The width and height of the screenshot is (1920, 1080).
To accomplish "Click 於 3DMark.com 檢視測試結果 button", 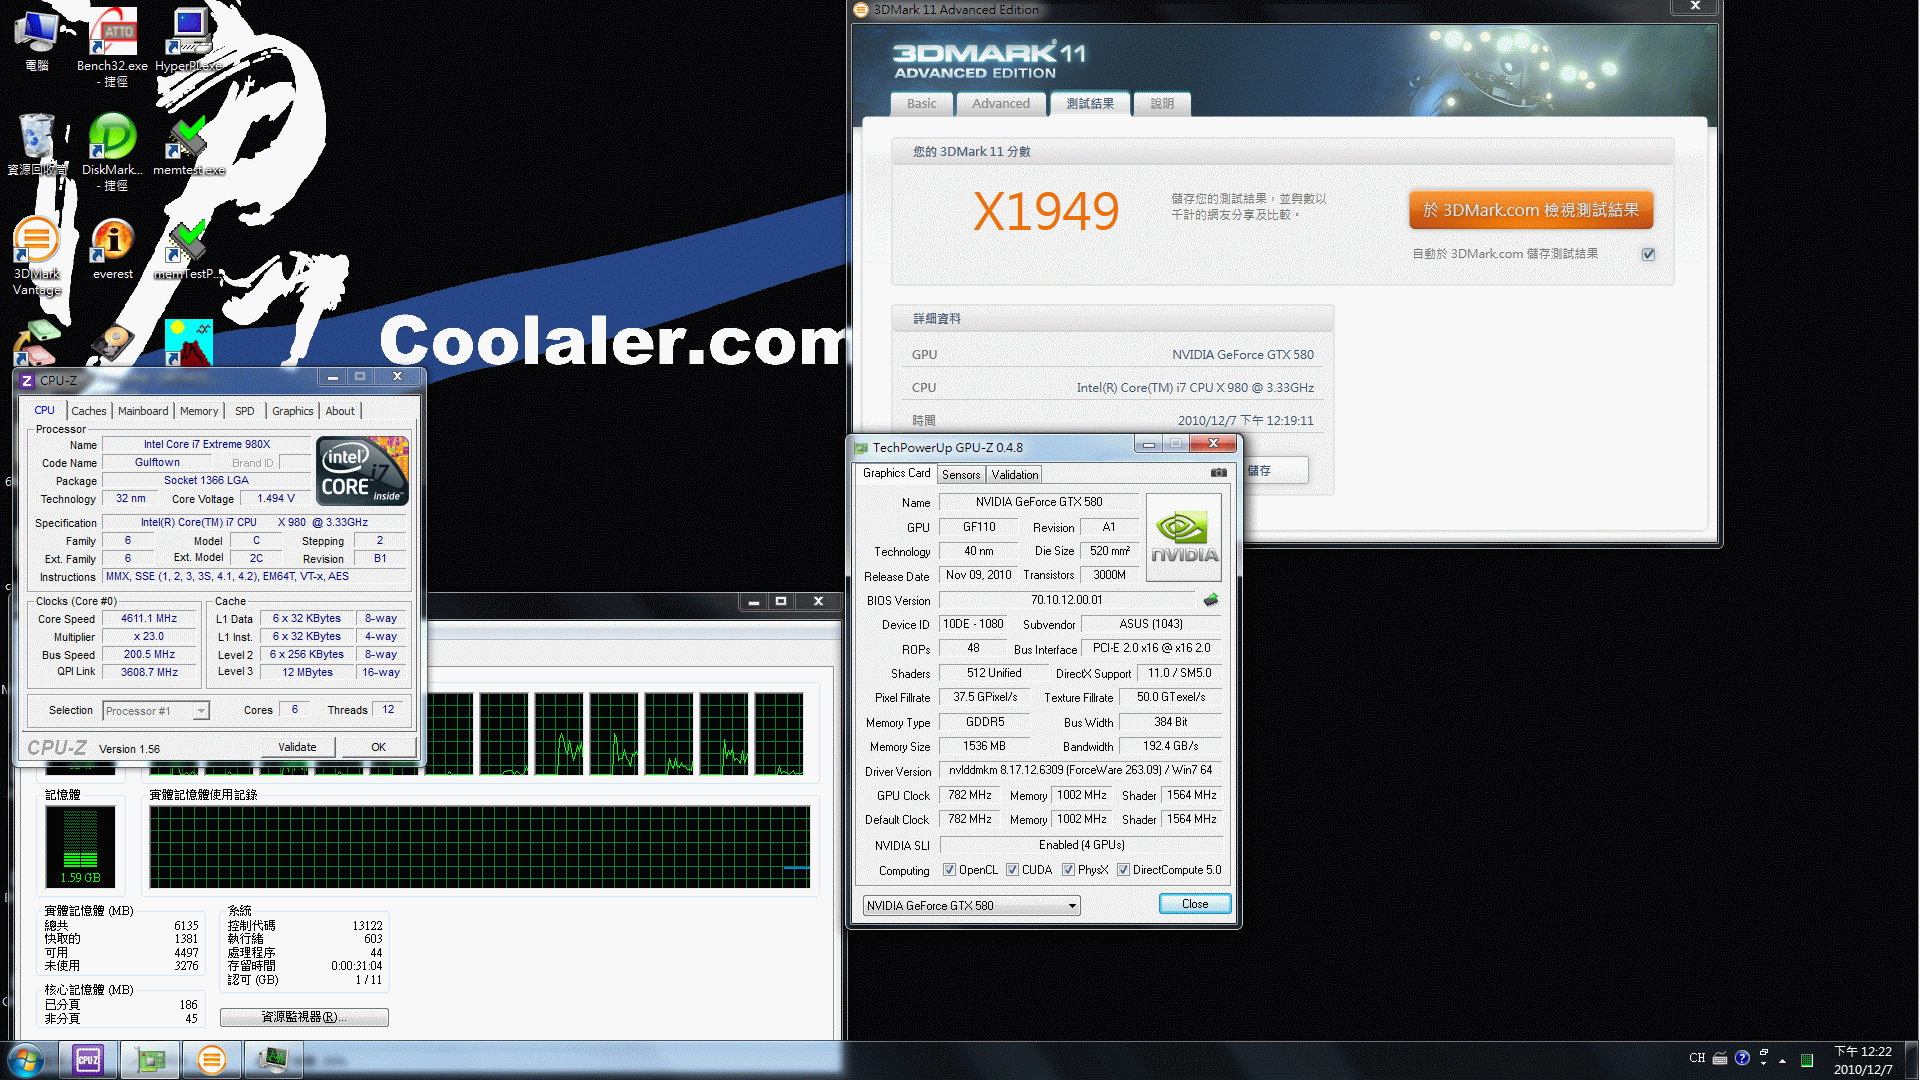I will coord(1528,208).
